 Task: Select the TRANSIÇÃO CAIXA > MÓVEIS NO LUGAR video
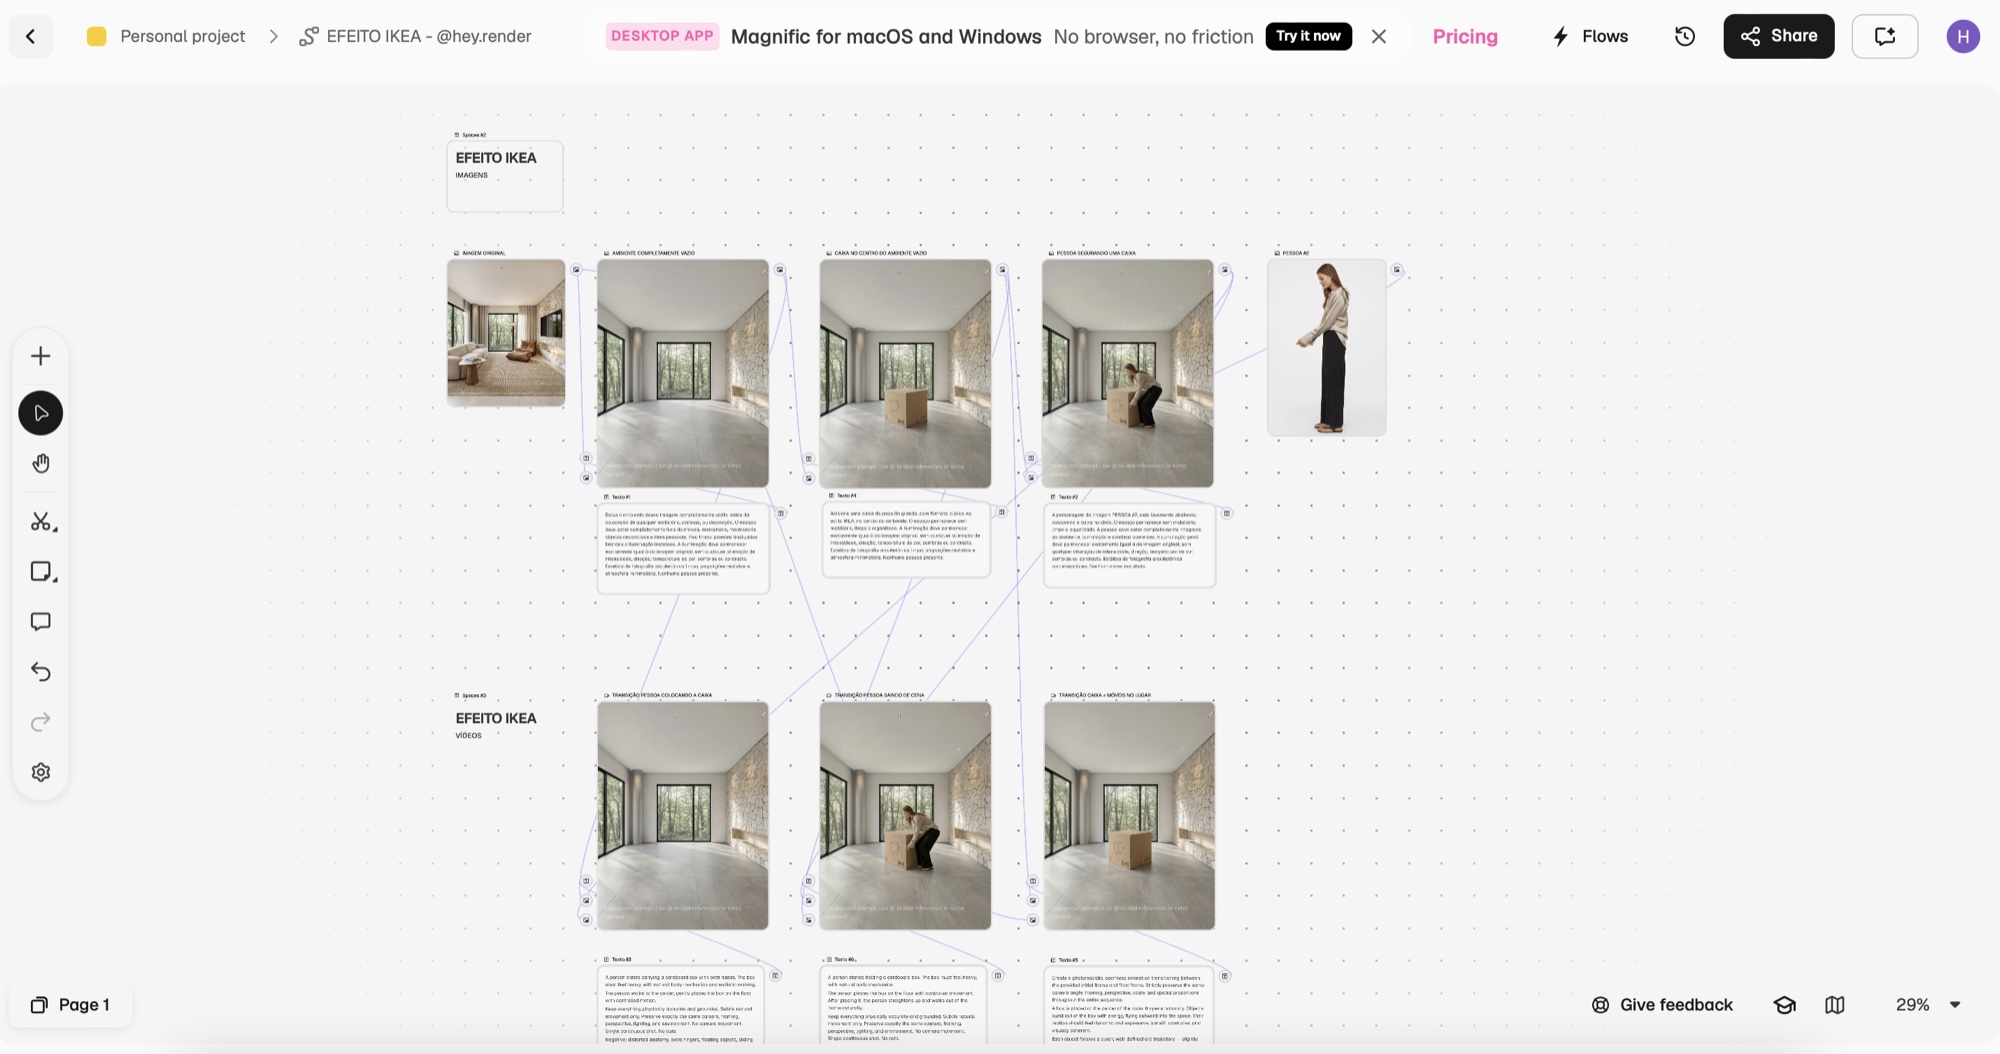click(x=1130, y=815)
